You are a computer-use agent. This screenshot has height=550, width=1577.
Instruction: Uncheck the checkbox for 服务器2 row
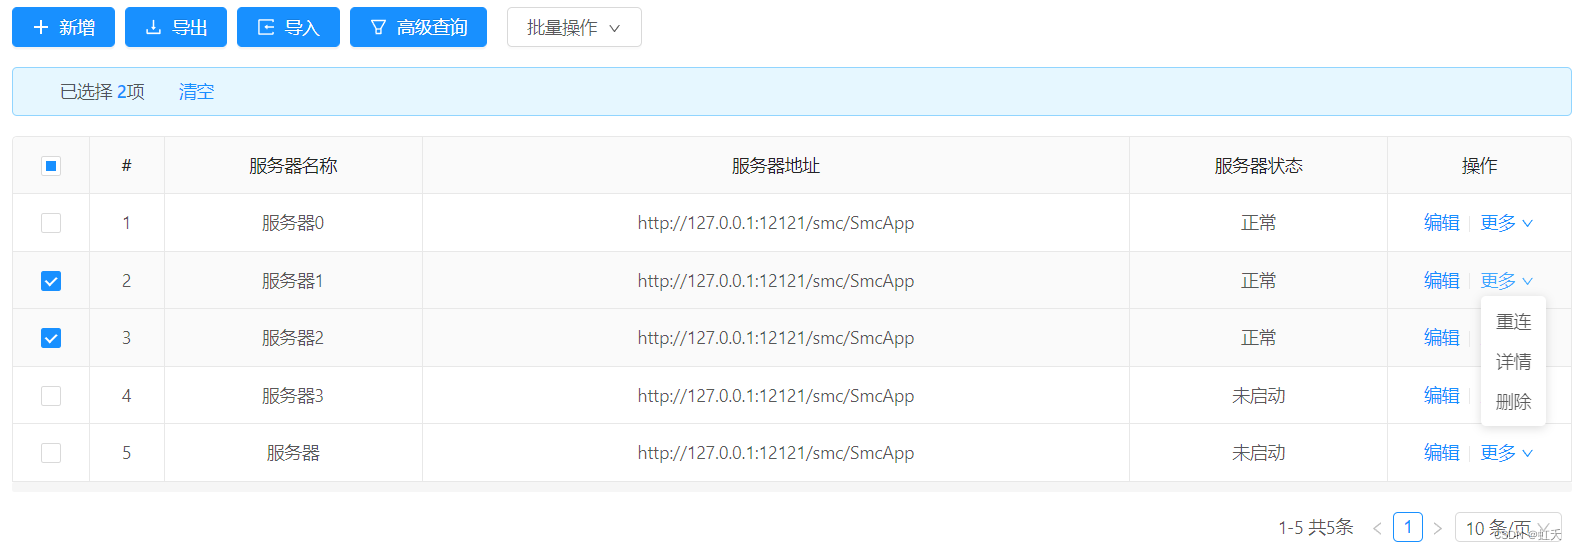coord(51,338)
